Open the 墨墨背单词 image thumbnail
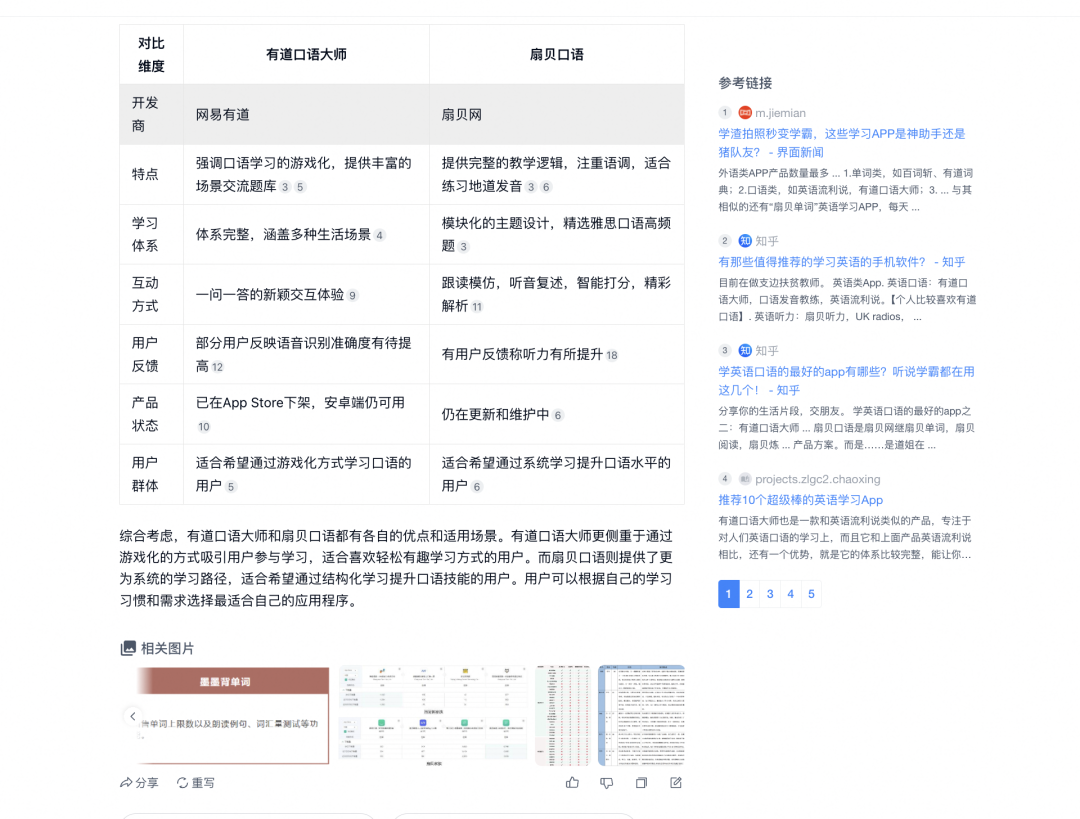1080x819 pixels. (232, 716)
